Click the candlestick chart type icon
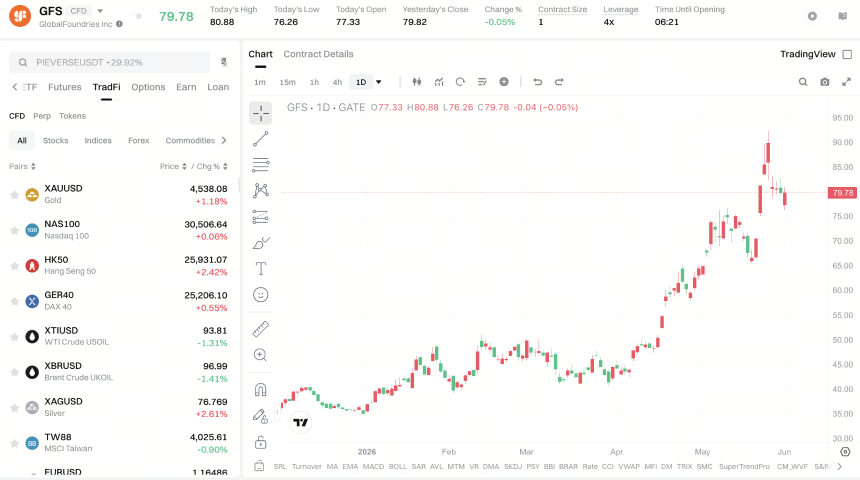The image size is (860, 480). pos(417,82)
